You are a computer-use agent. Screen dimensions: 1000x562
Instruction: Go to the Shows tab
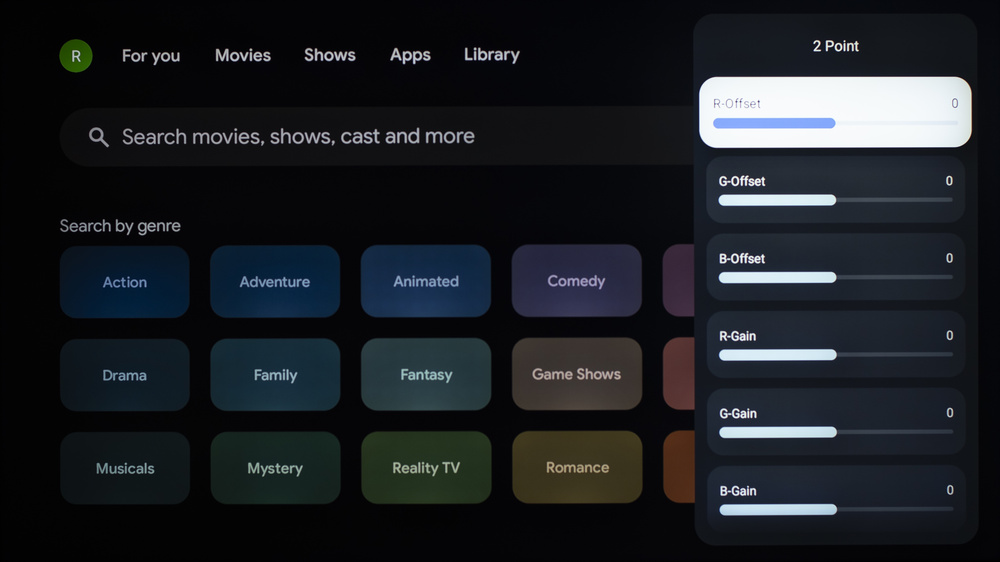[x=330, y=55]
